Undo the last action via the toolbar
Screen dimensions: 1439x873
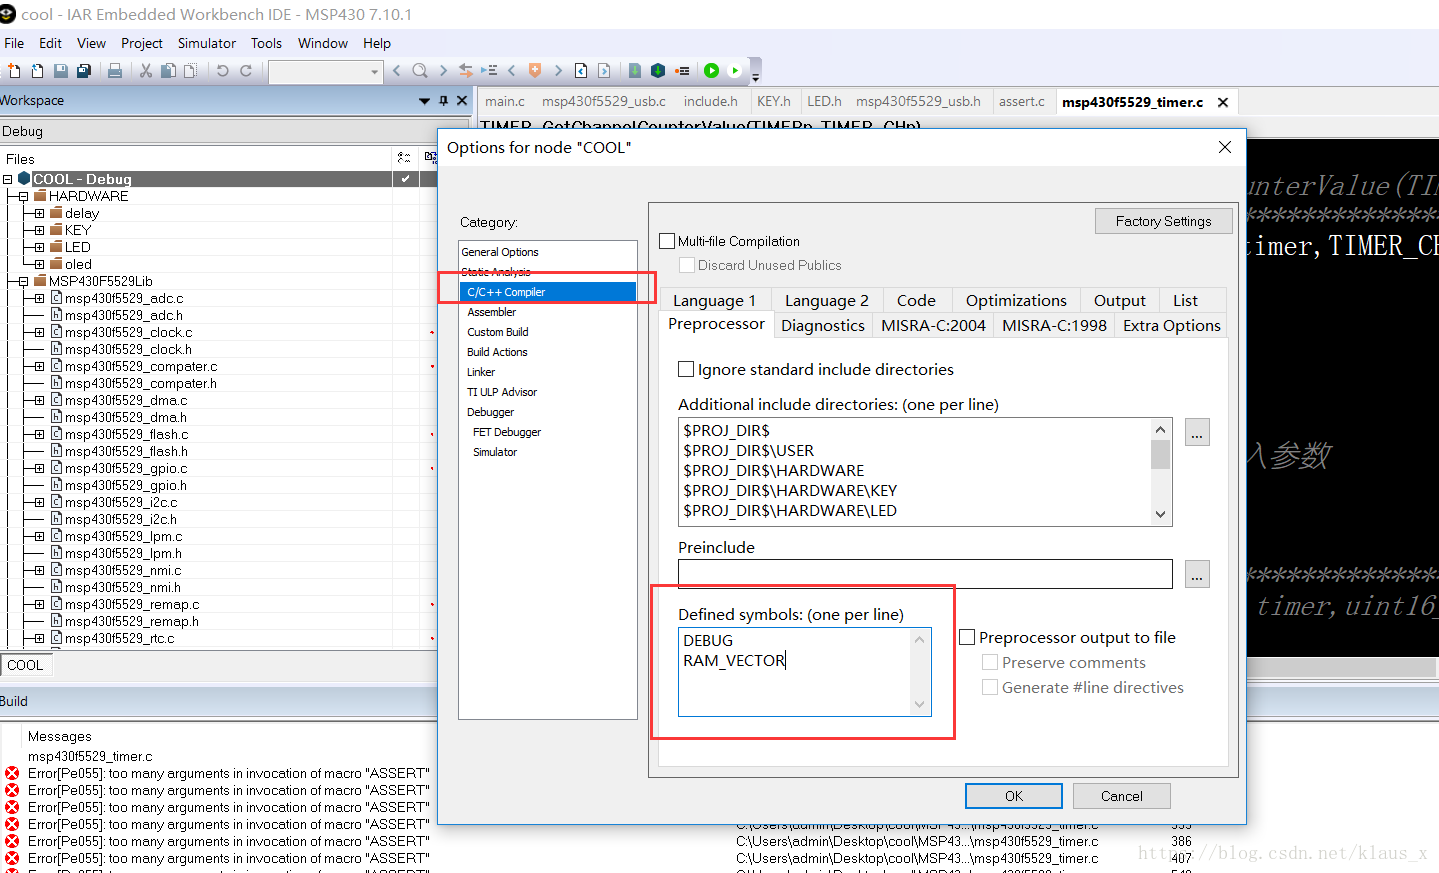pyautogui.click(x=222, y=71)
